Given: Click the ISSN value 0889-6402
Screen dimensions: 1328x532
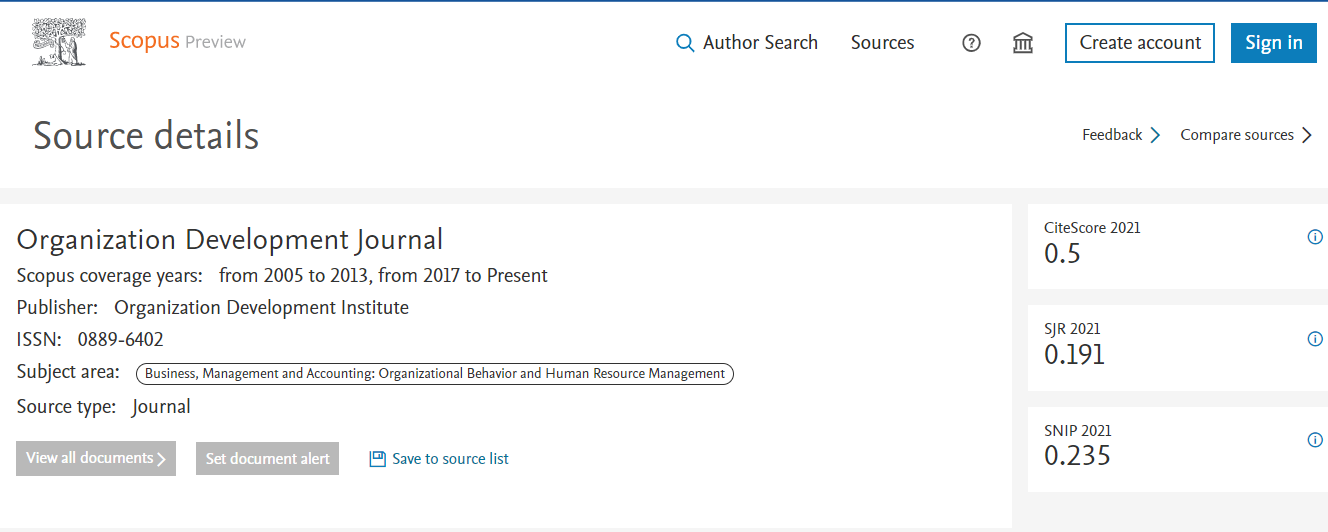Looking at the screenshot, I should (x=120, y=340).
